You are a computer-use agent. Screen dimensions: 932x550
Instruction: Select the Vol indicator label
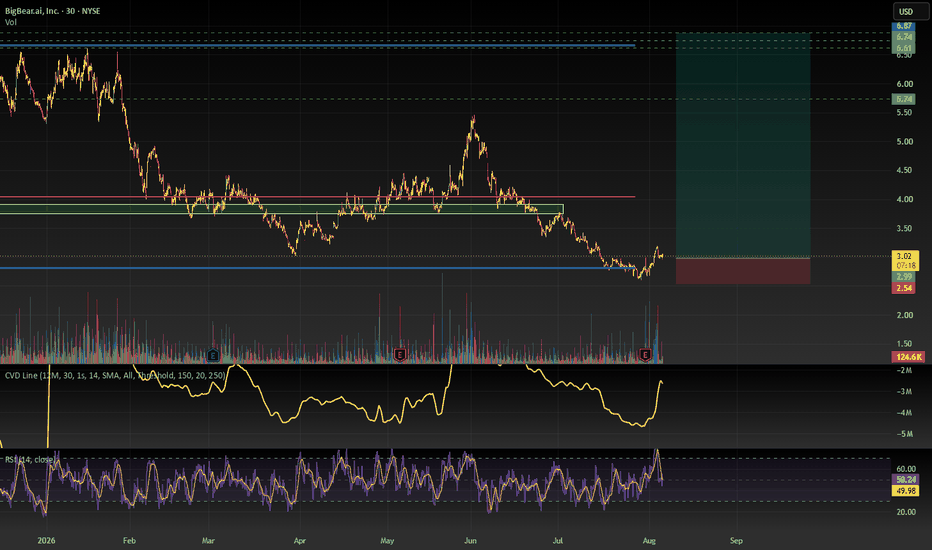pos(11,22)
